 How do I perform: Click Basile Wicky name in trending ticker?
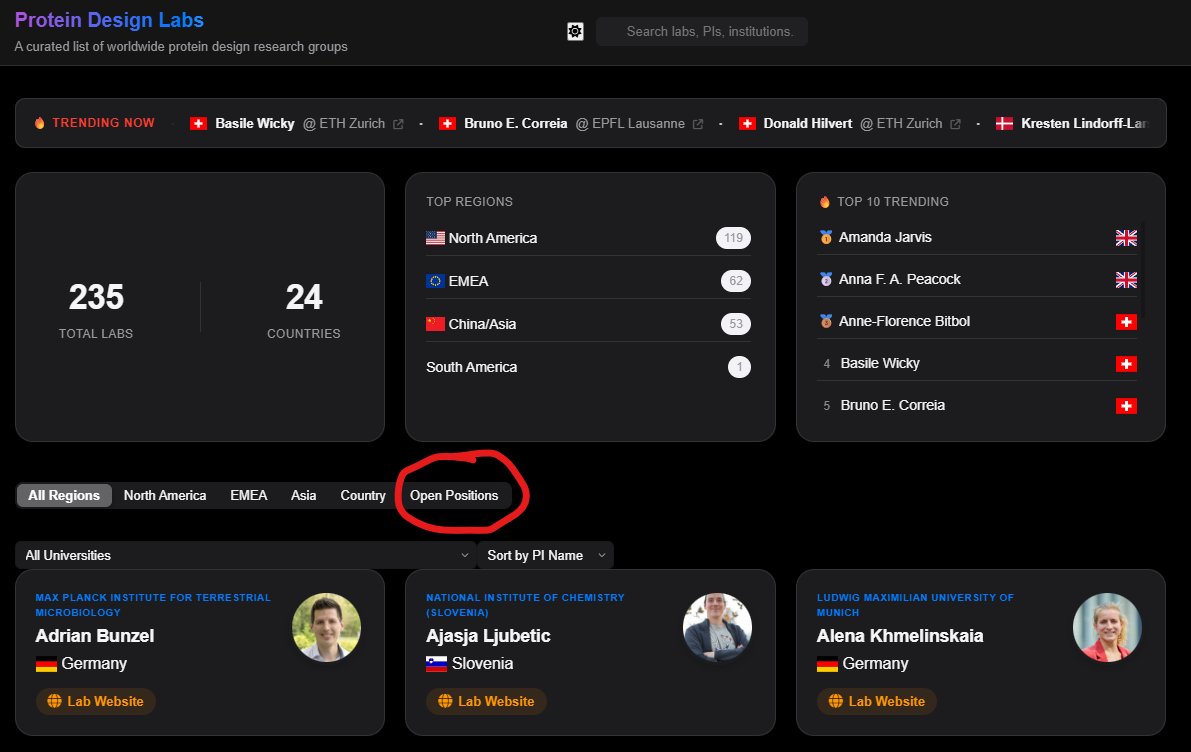click(254, 123)
